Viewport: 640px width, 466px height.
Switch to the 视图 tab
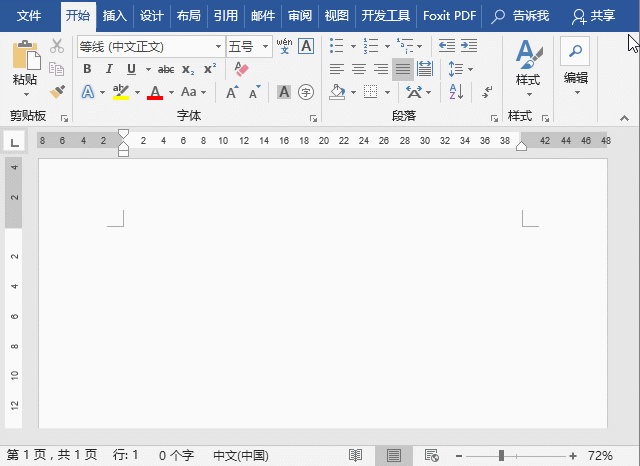(337, 16)
